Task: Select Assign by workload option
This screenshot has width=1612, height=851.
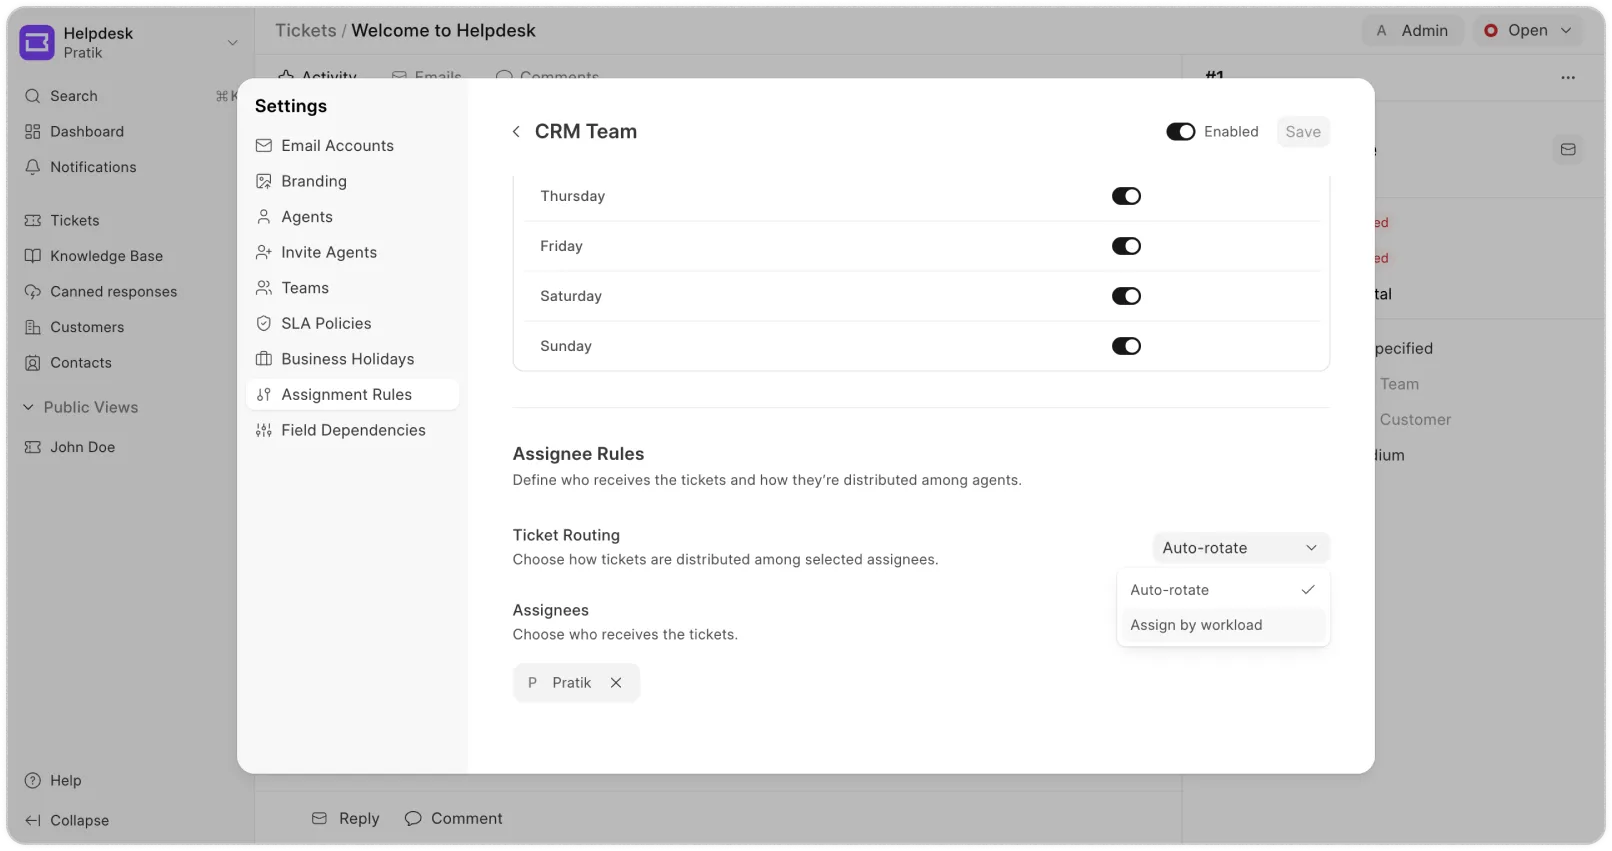Action: coord(1196,625)
